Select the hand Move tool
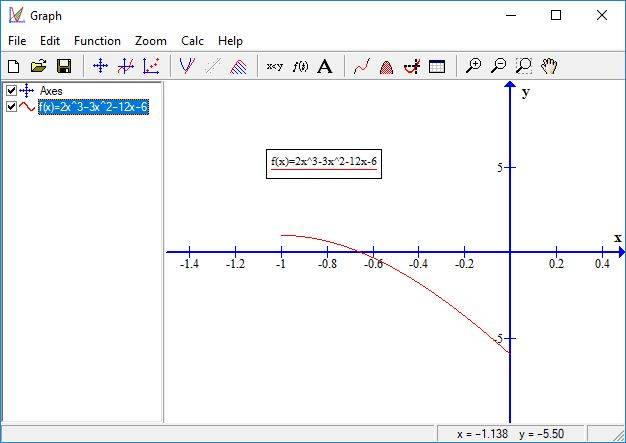The image size is (626, 443). pyautogui.click(x=549, y=67)
